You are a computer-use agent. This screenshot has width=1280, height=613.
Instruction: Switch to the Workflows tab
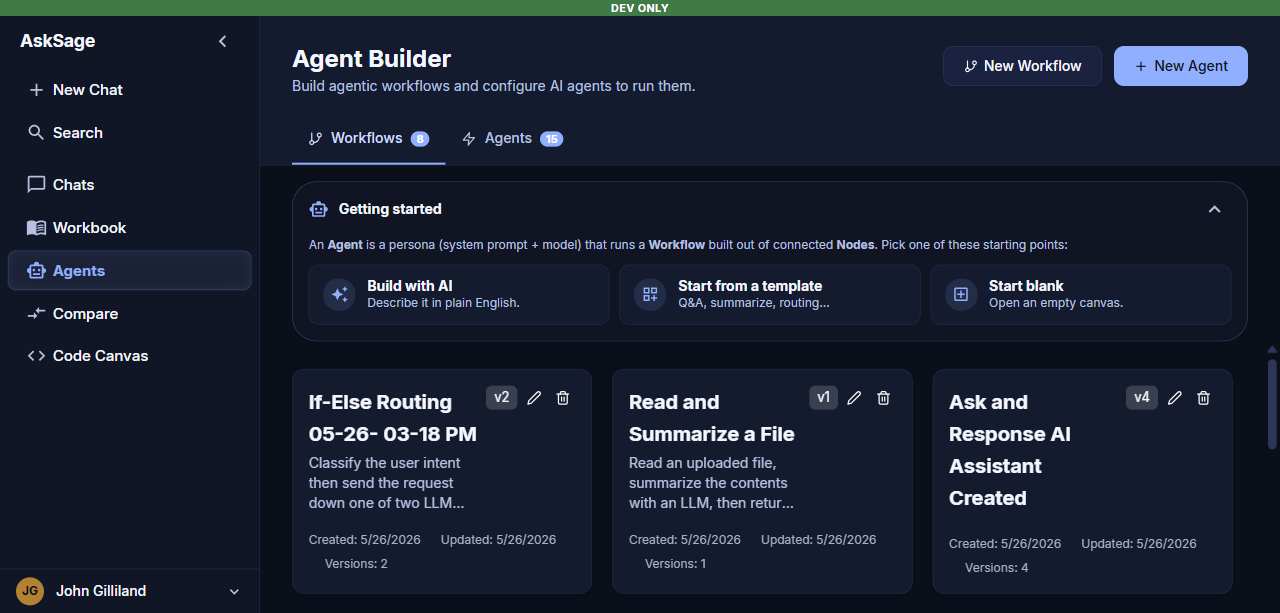(368, 139)
